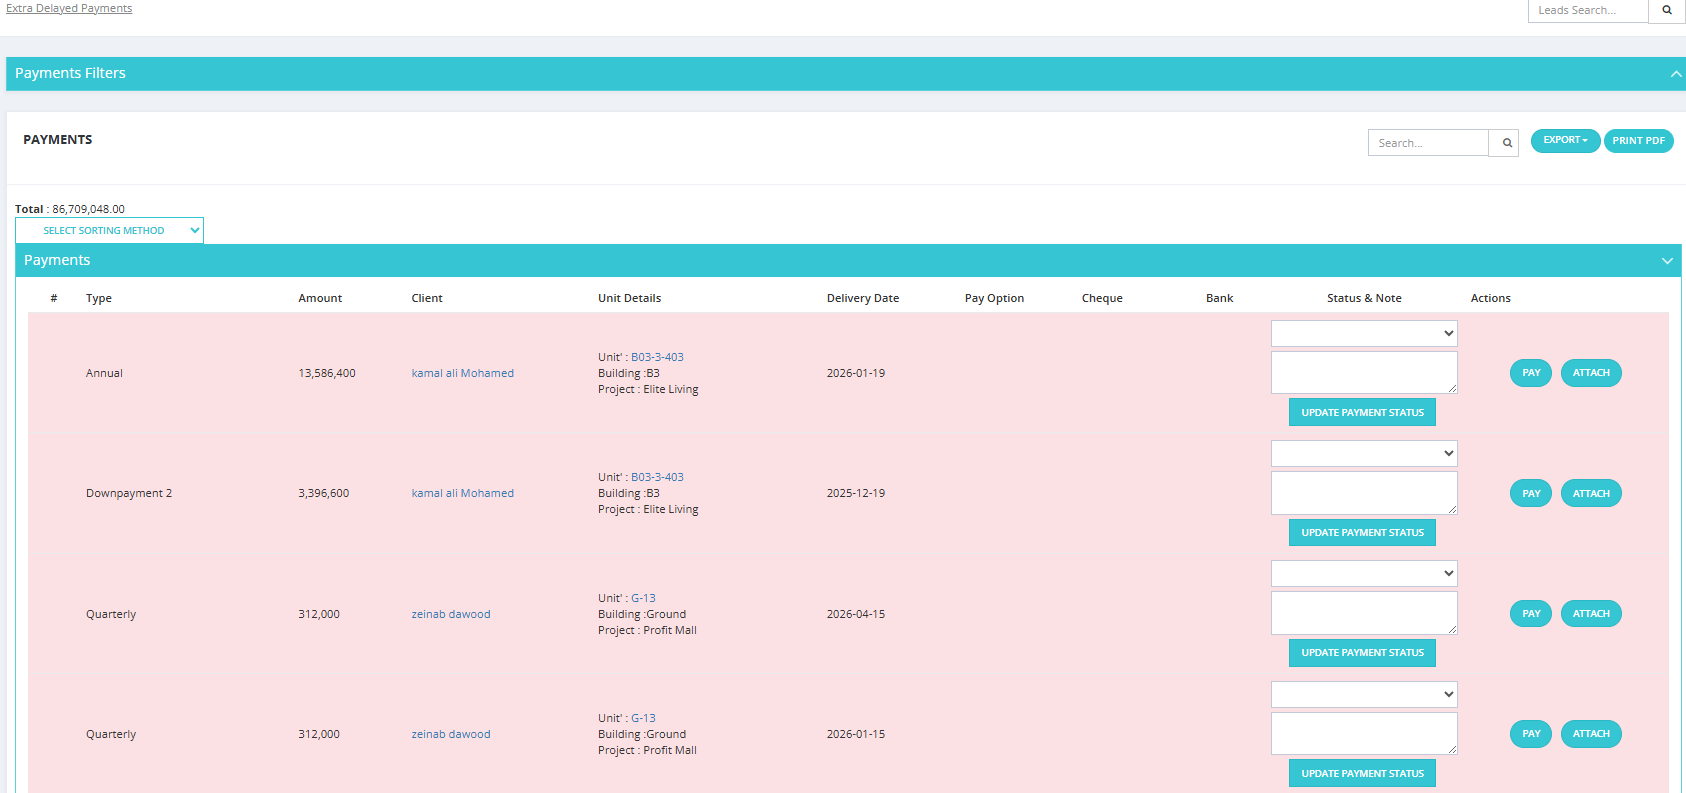Click note textarea in 2026-04-15 Quarterly row
1686x793 pixels.
pos(1364,613)
